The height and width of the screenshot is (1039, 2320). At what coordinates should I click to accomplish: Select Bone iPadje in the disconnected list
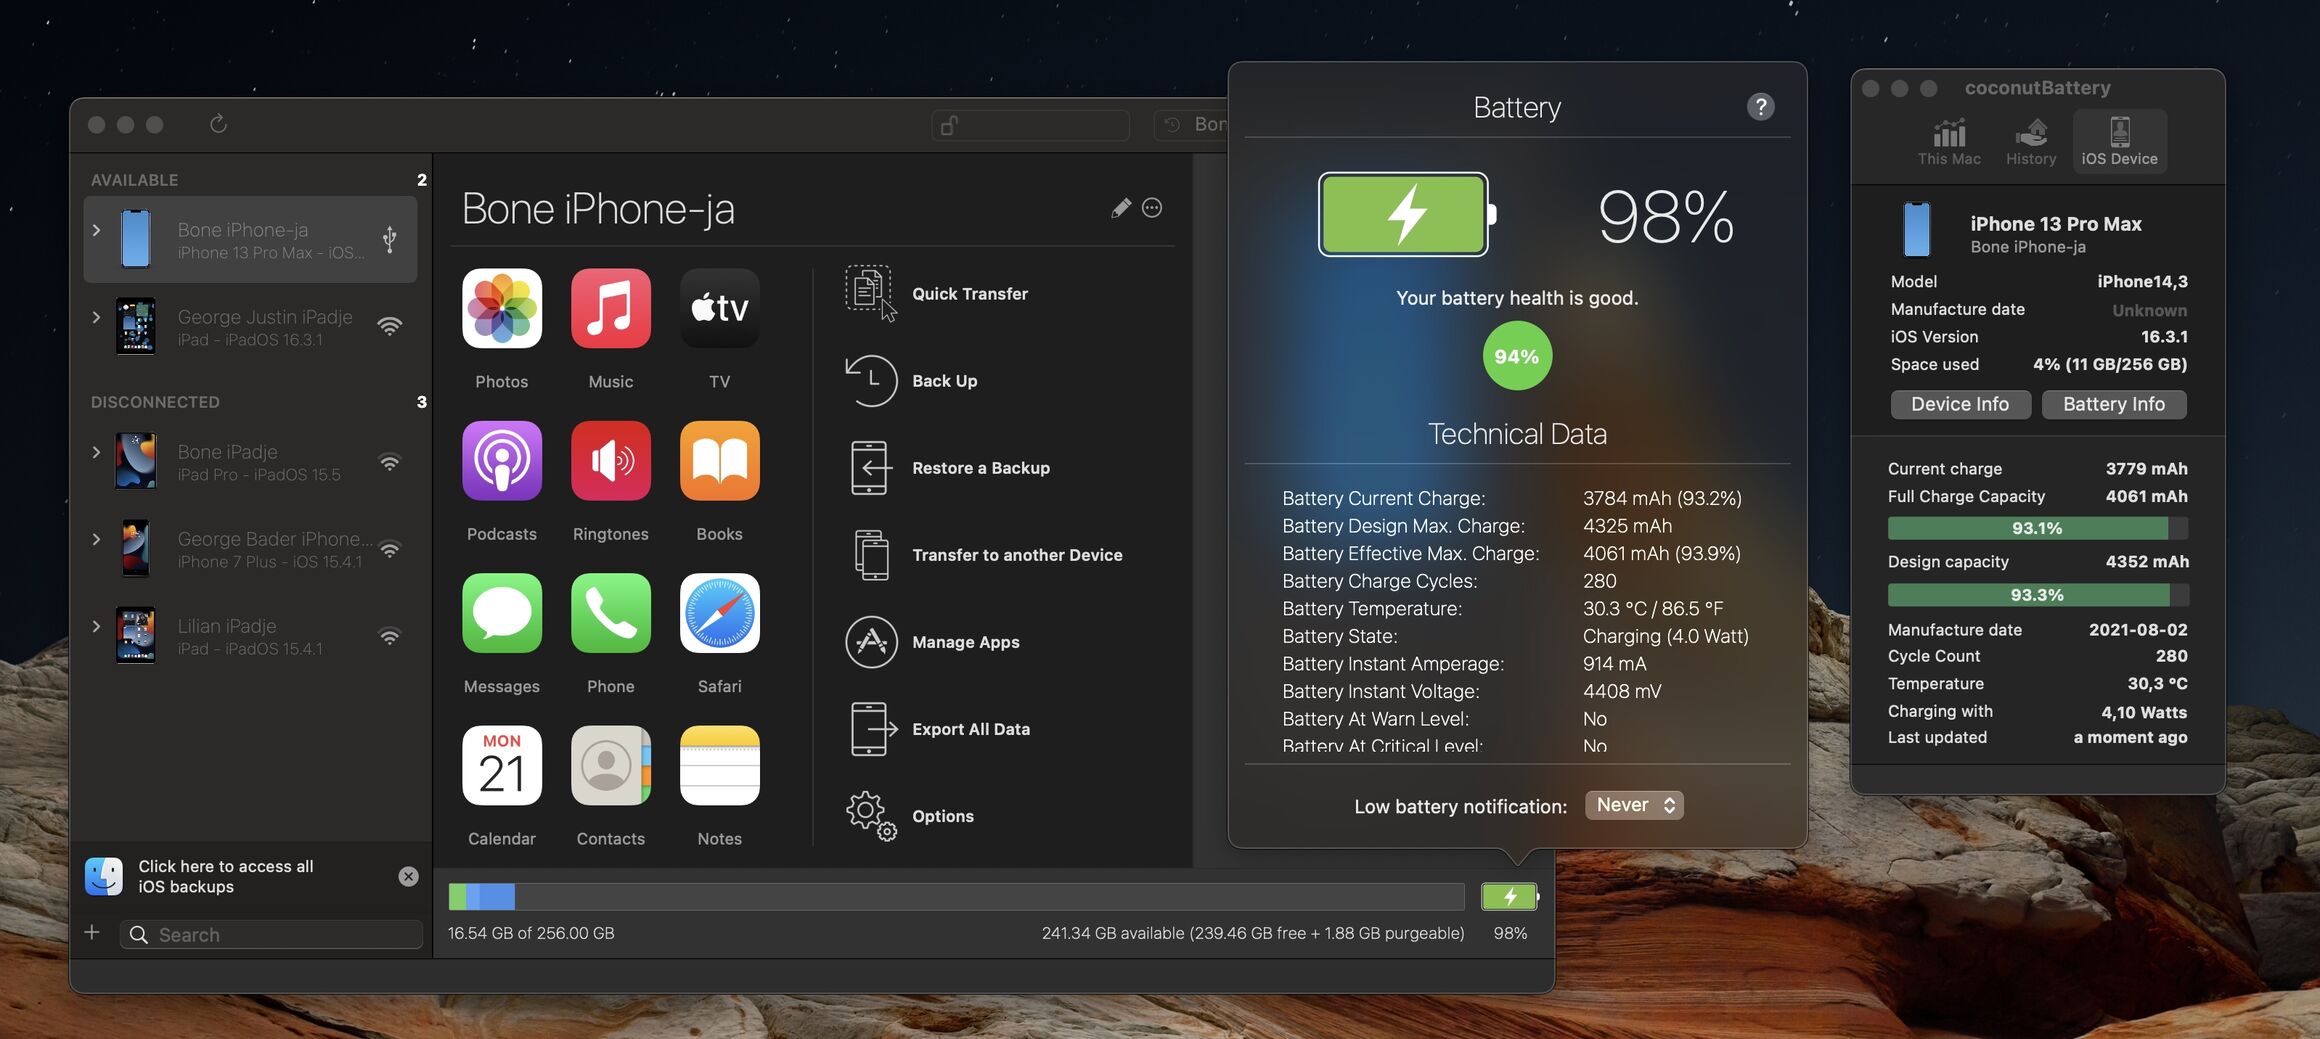point(250,461)
